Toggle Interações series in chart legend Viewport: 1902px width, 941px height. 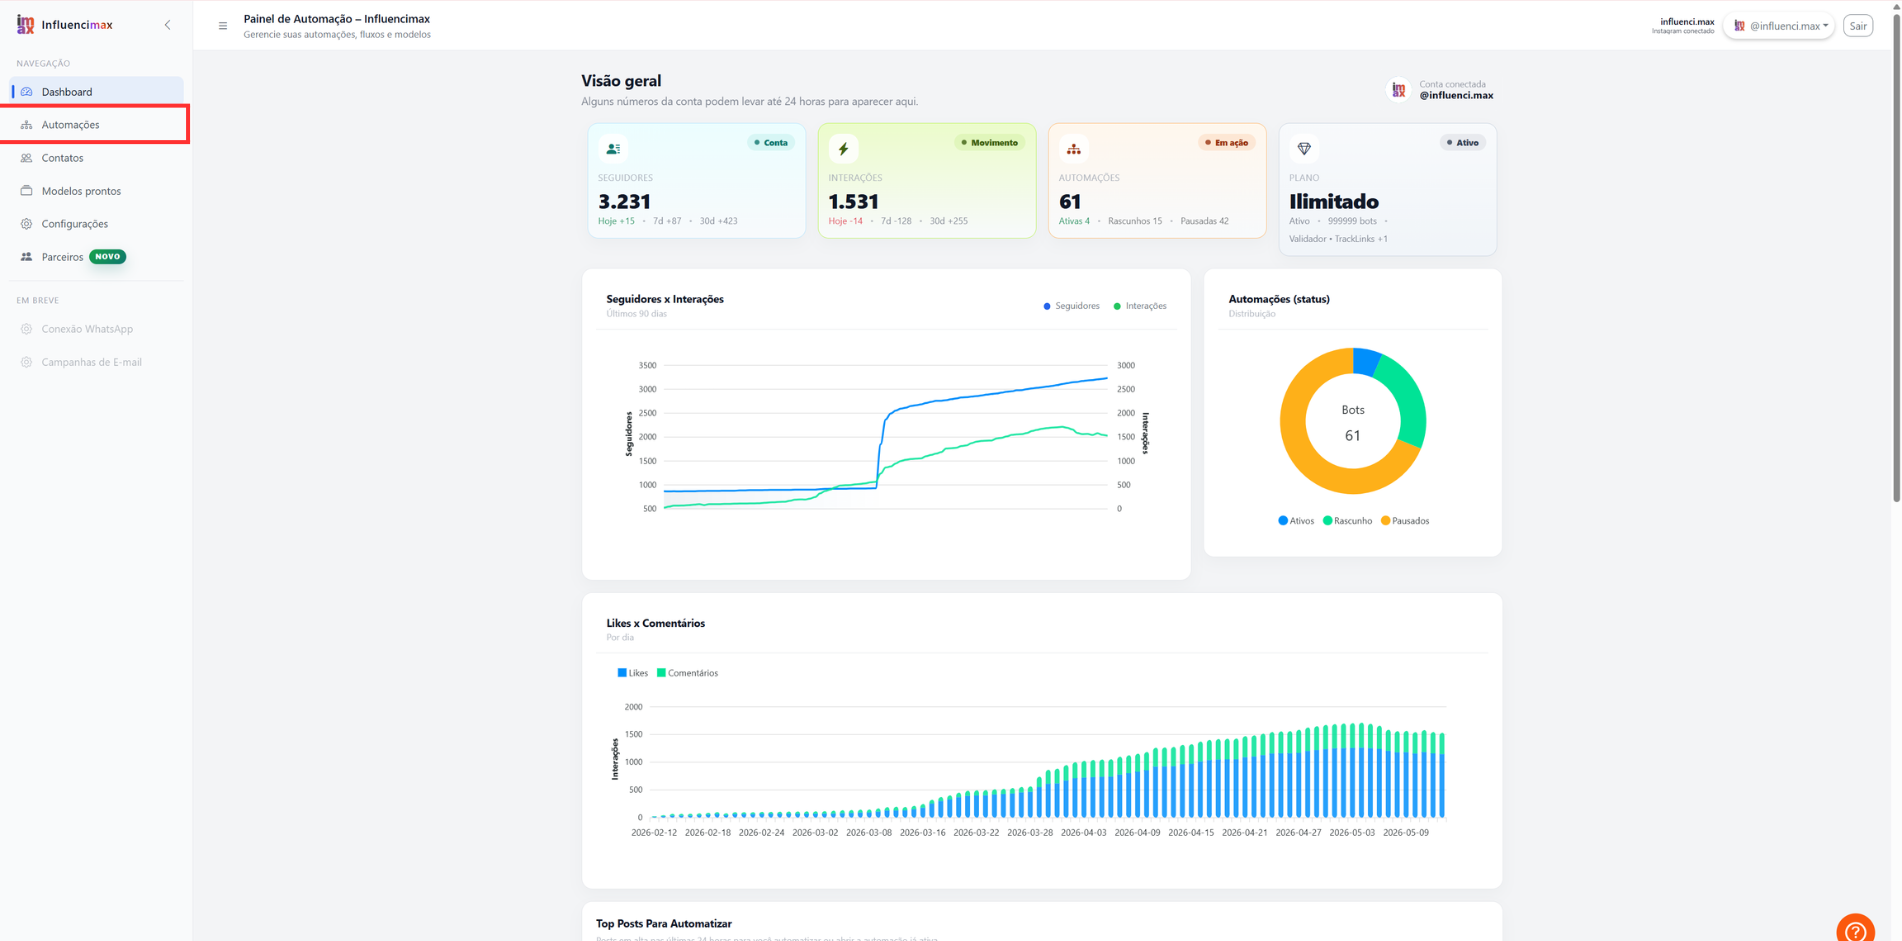coord(1140,306)
